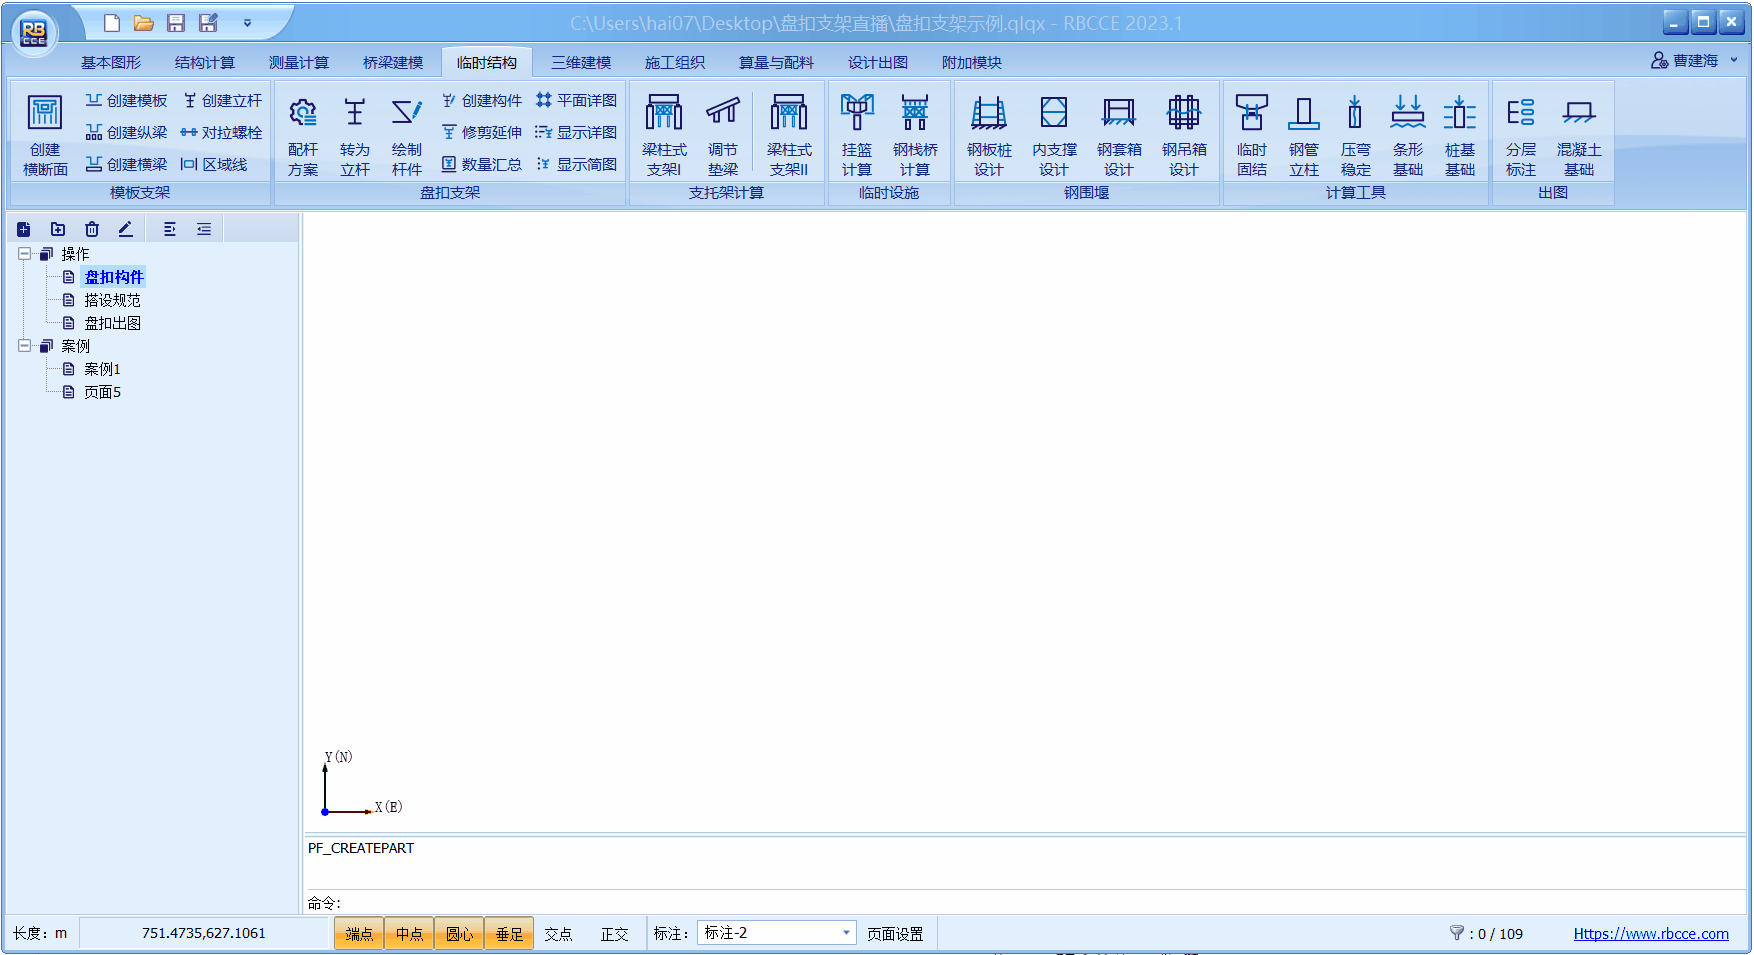
Task: Switch to the 施工组织 ribbon tab
Action: tap(675, 62)
